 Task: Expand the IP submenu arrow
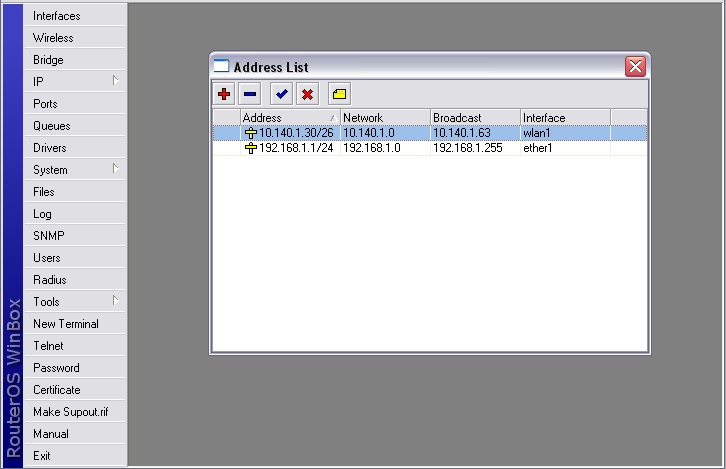point(116,81)
